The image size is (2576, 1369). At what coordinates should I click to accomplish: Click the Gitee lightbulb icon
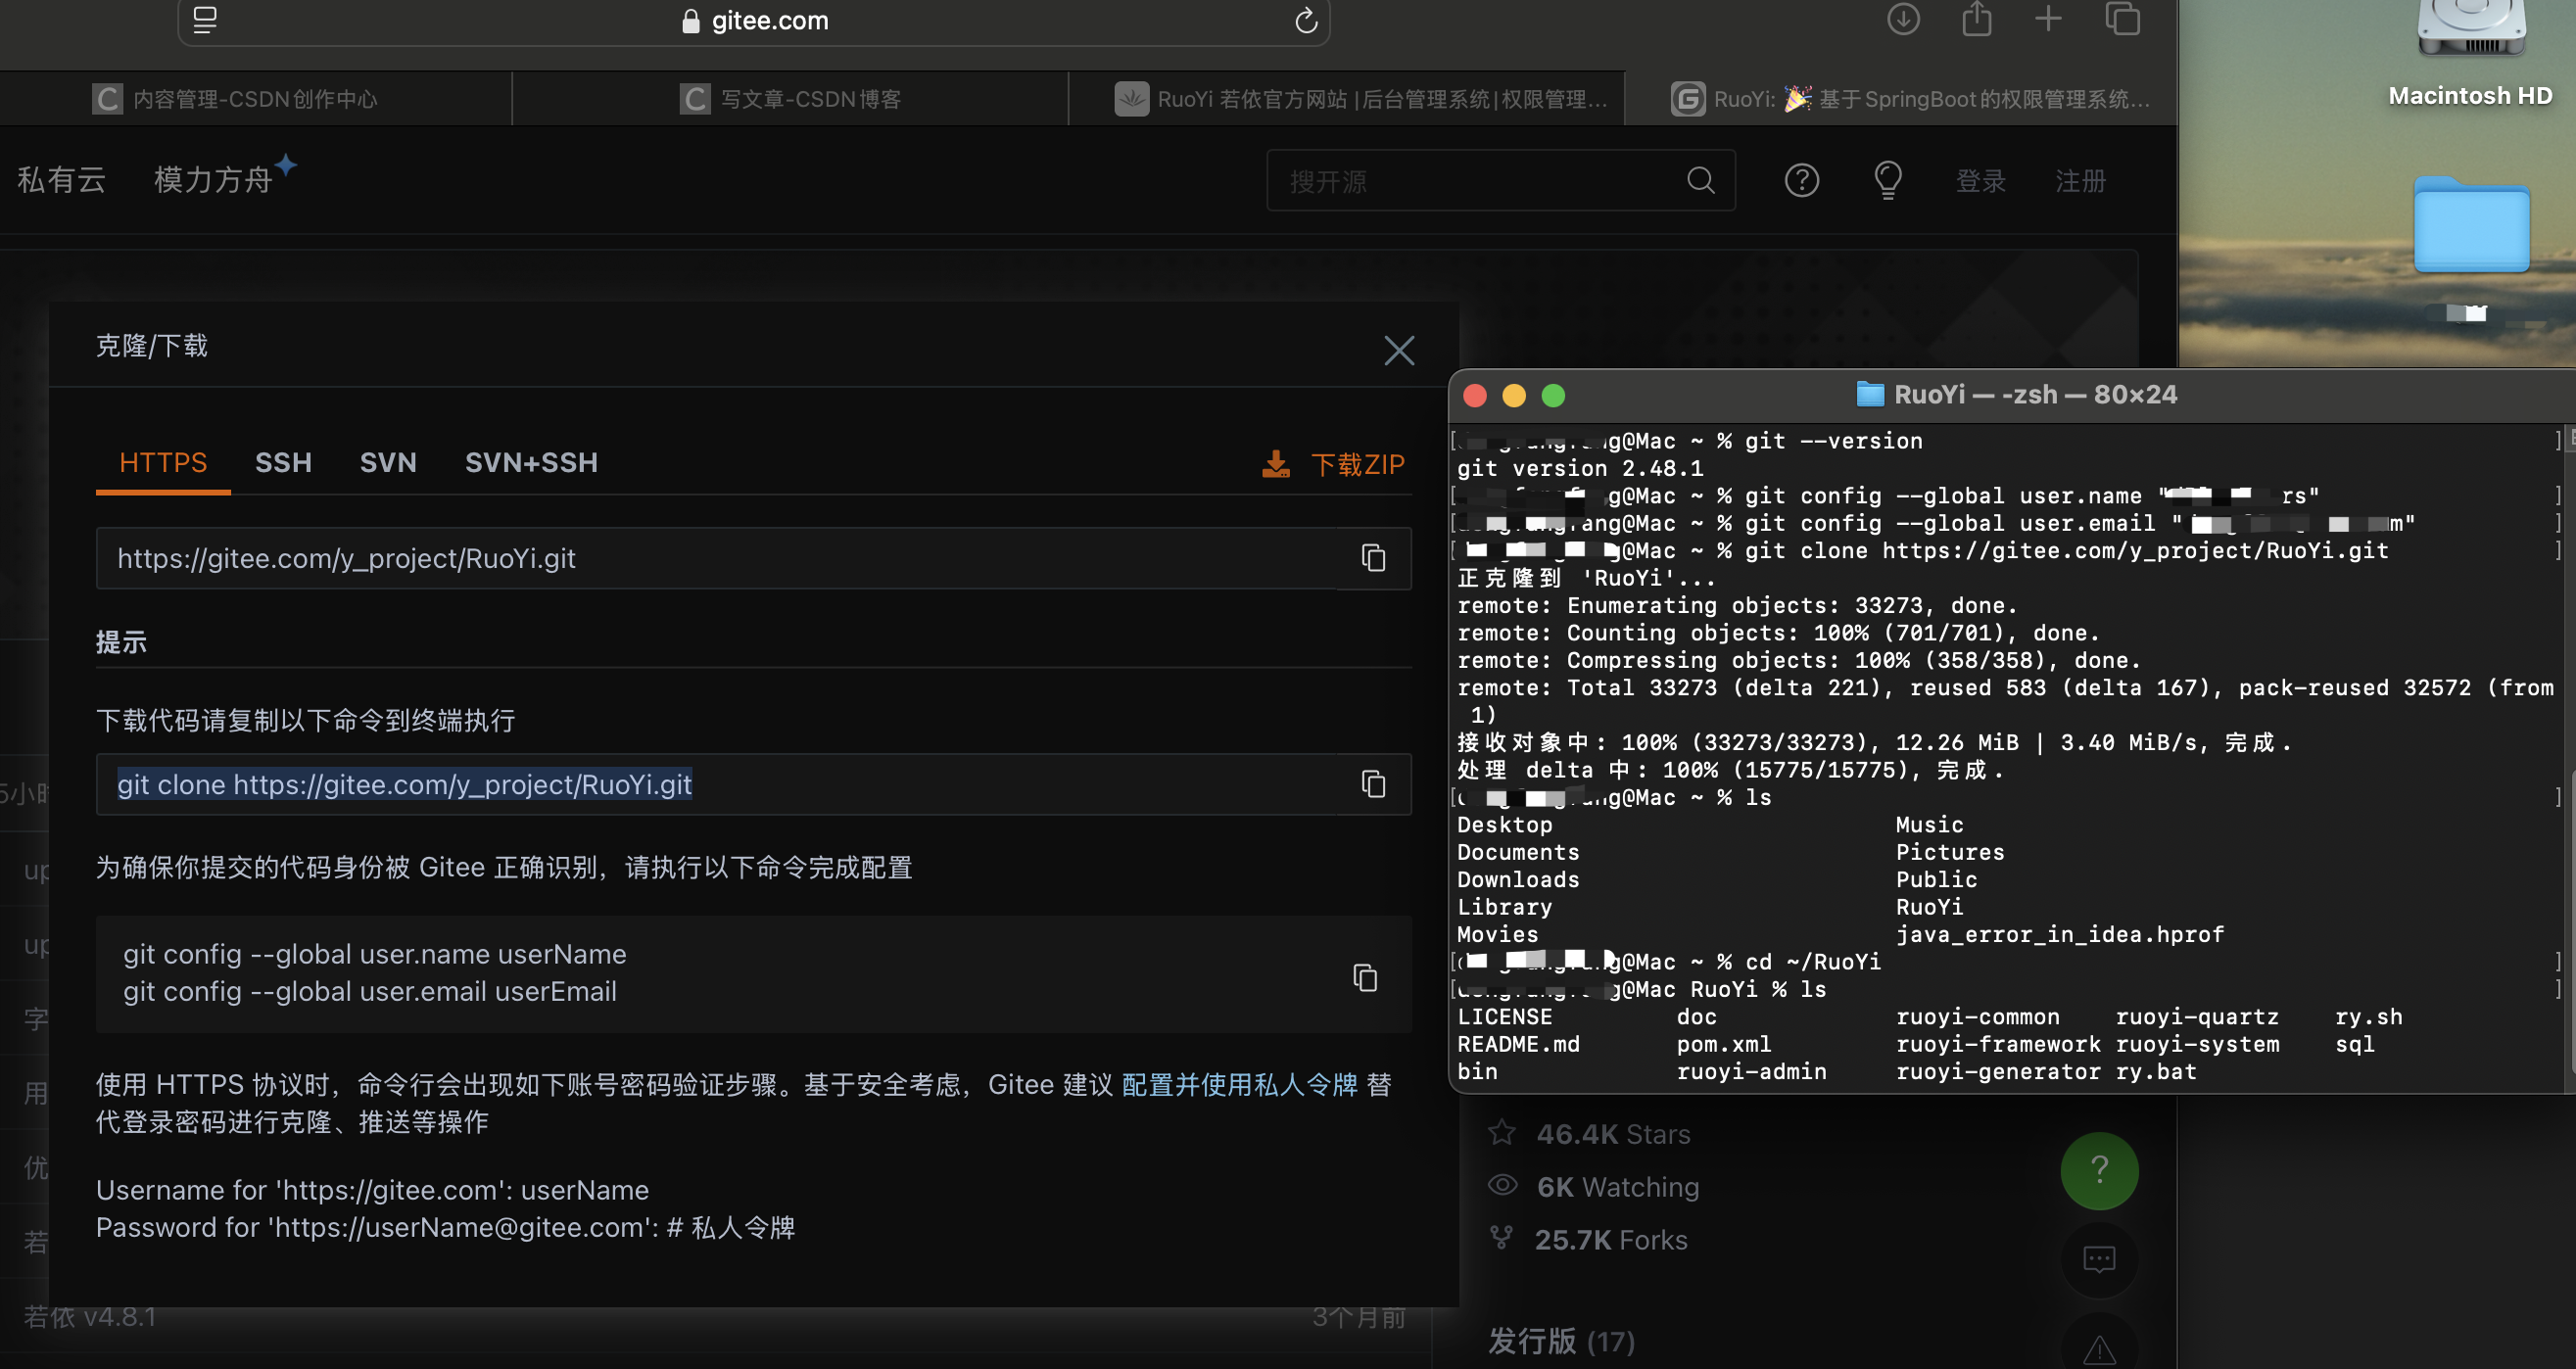point(1887,180)
